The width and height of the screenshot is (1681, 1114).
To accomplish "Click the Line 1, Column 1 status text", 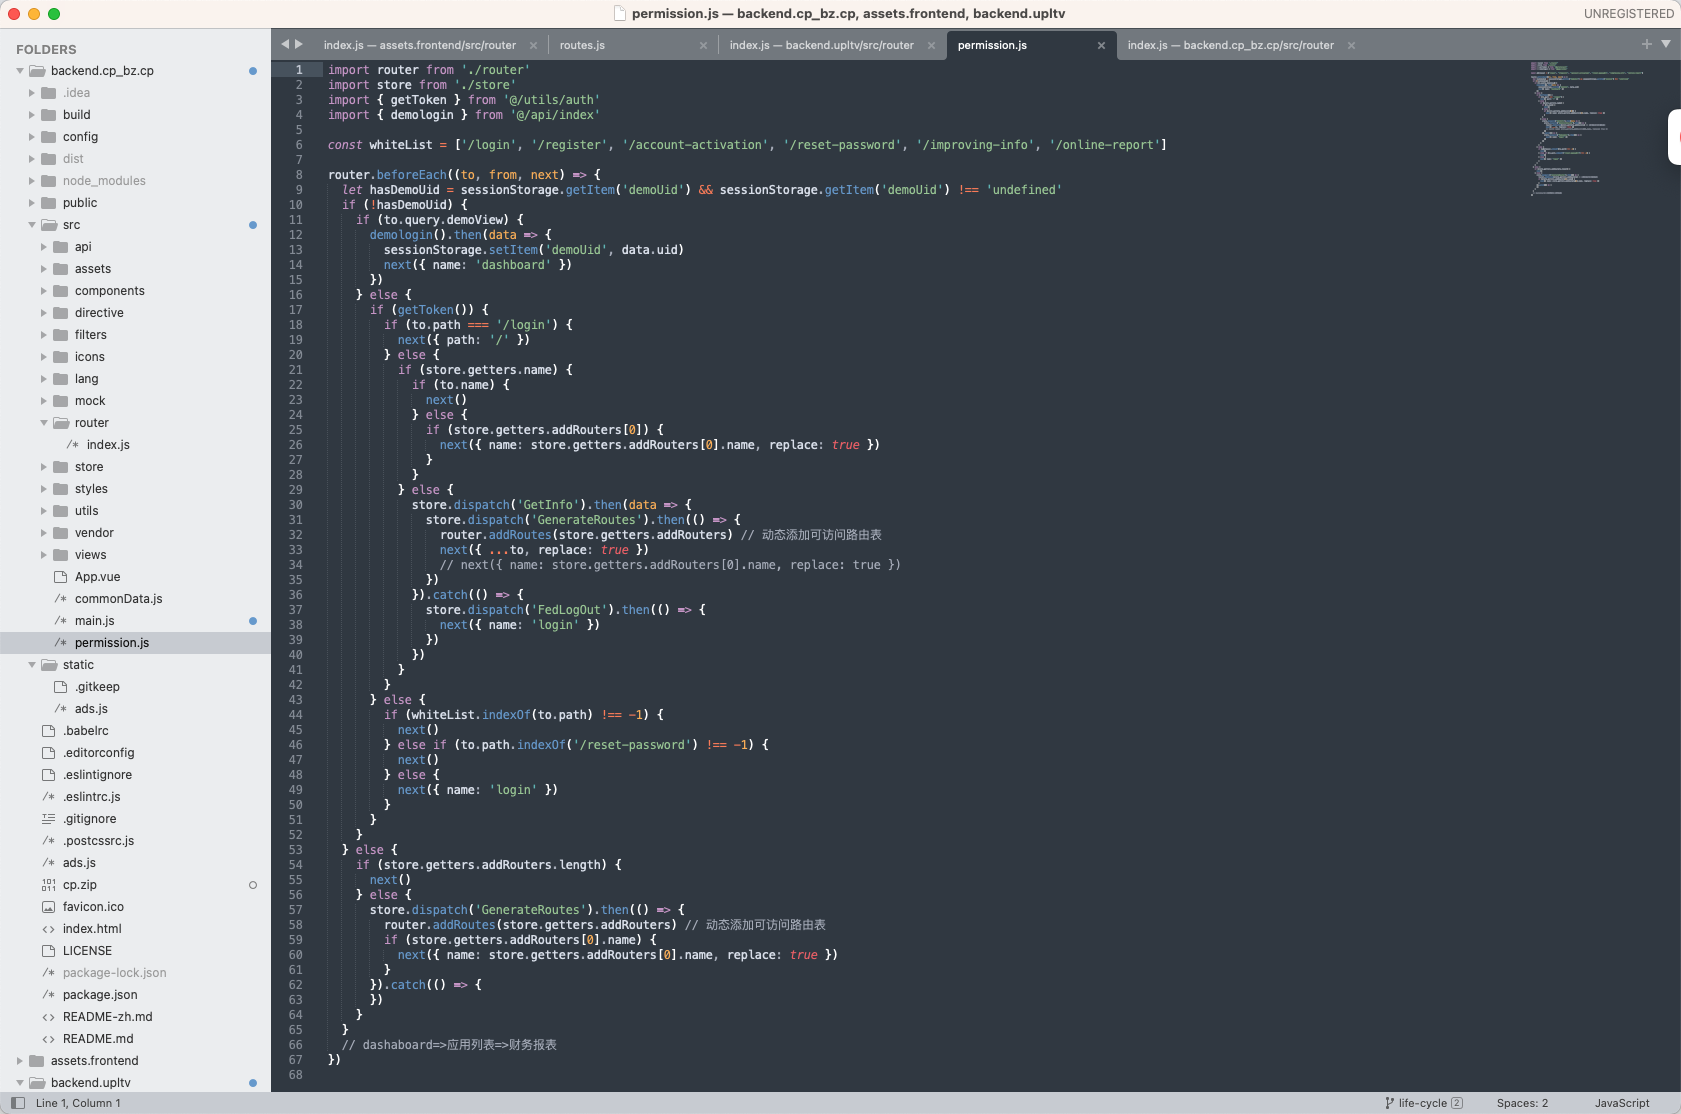I will (78, 1103).
